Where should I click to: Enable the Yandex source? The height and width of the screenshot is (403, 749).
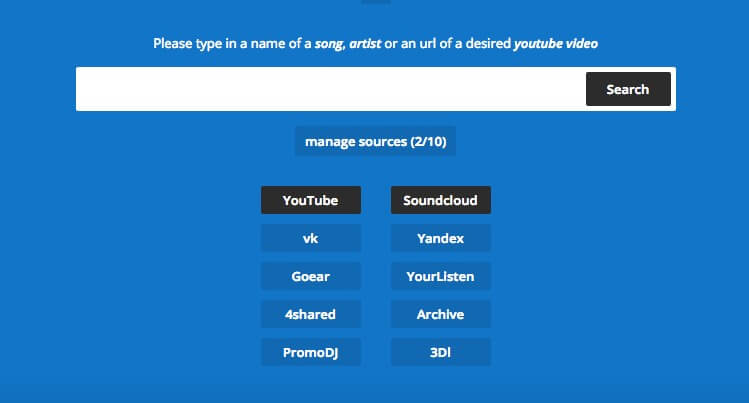pos(440,238)
